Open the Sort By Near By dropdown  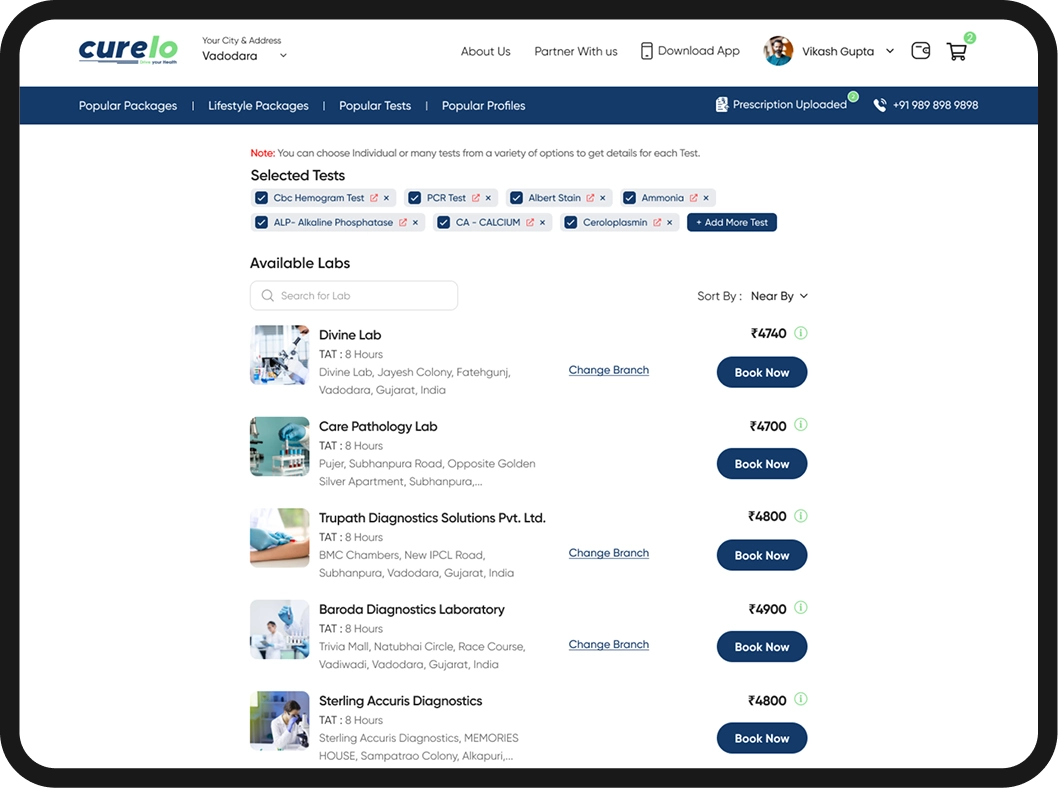pyautogui.click(x=779, y=296)
